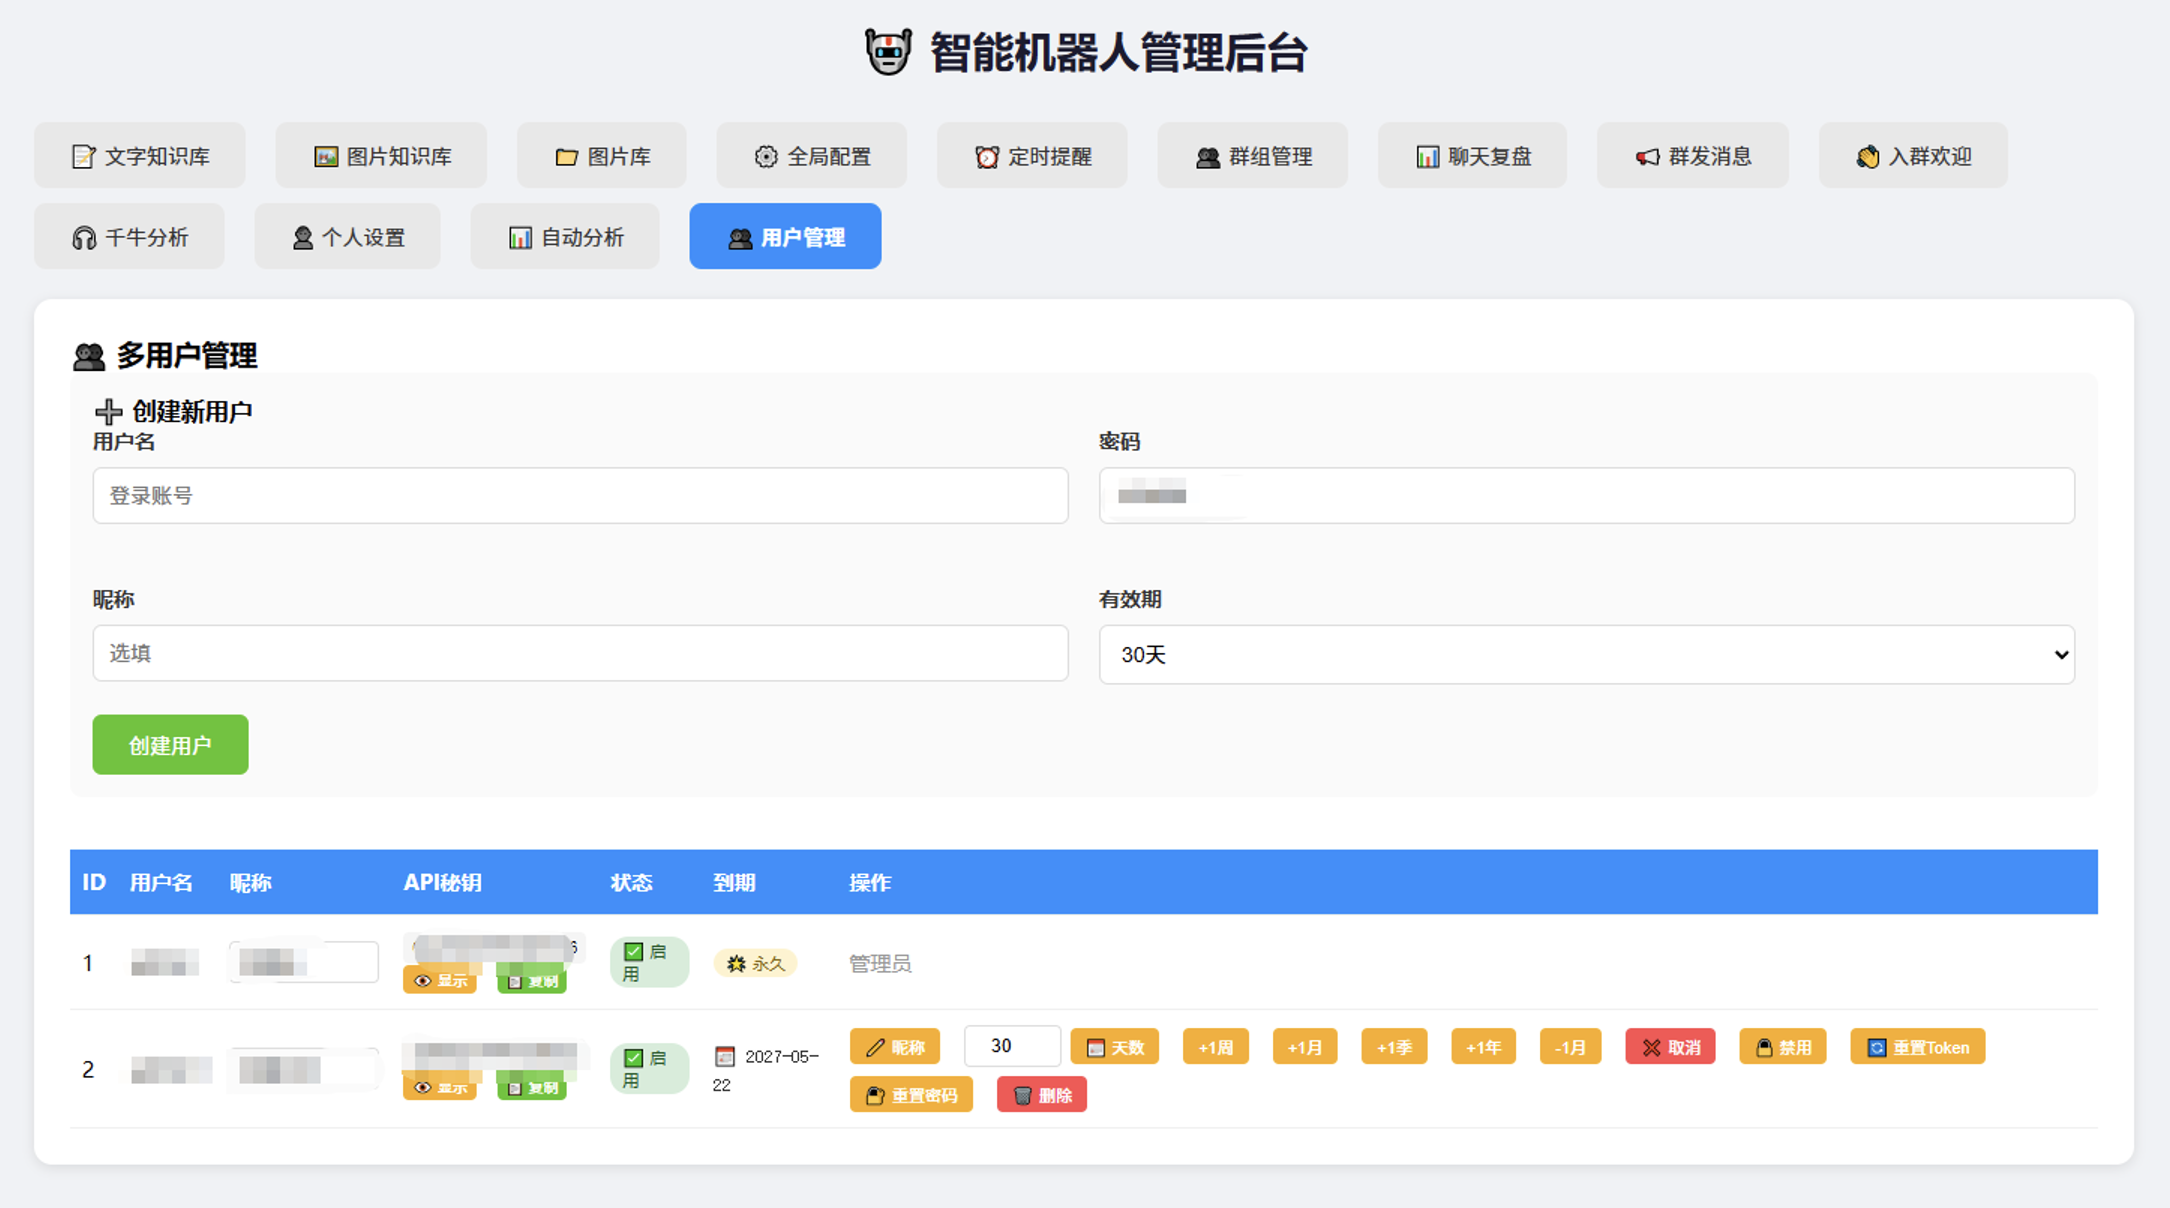Select 自动分析 tab
Viewport: 2170px width, 1208px height.
[565, 237]
